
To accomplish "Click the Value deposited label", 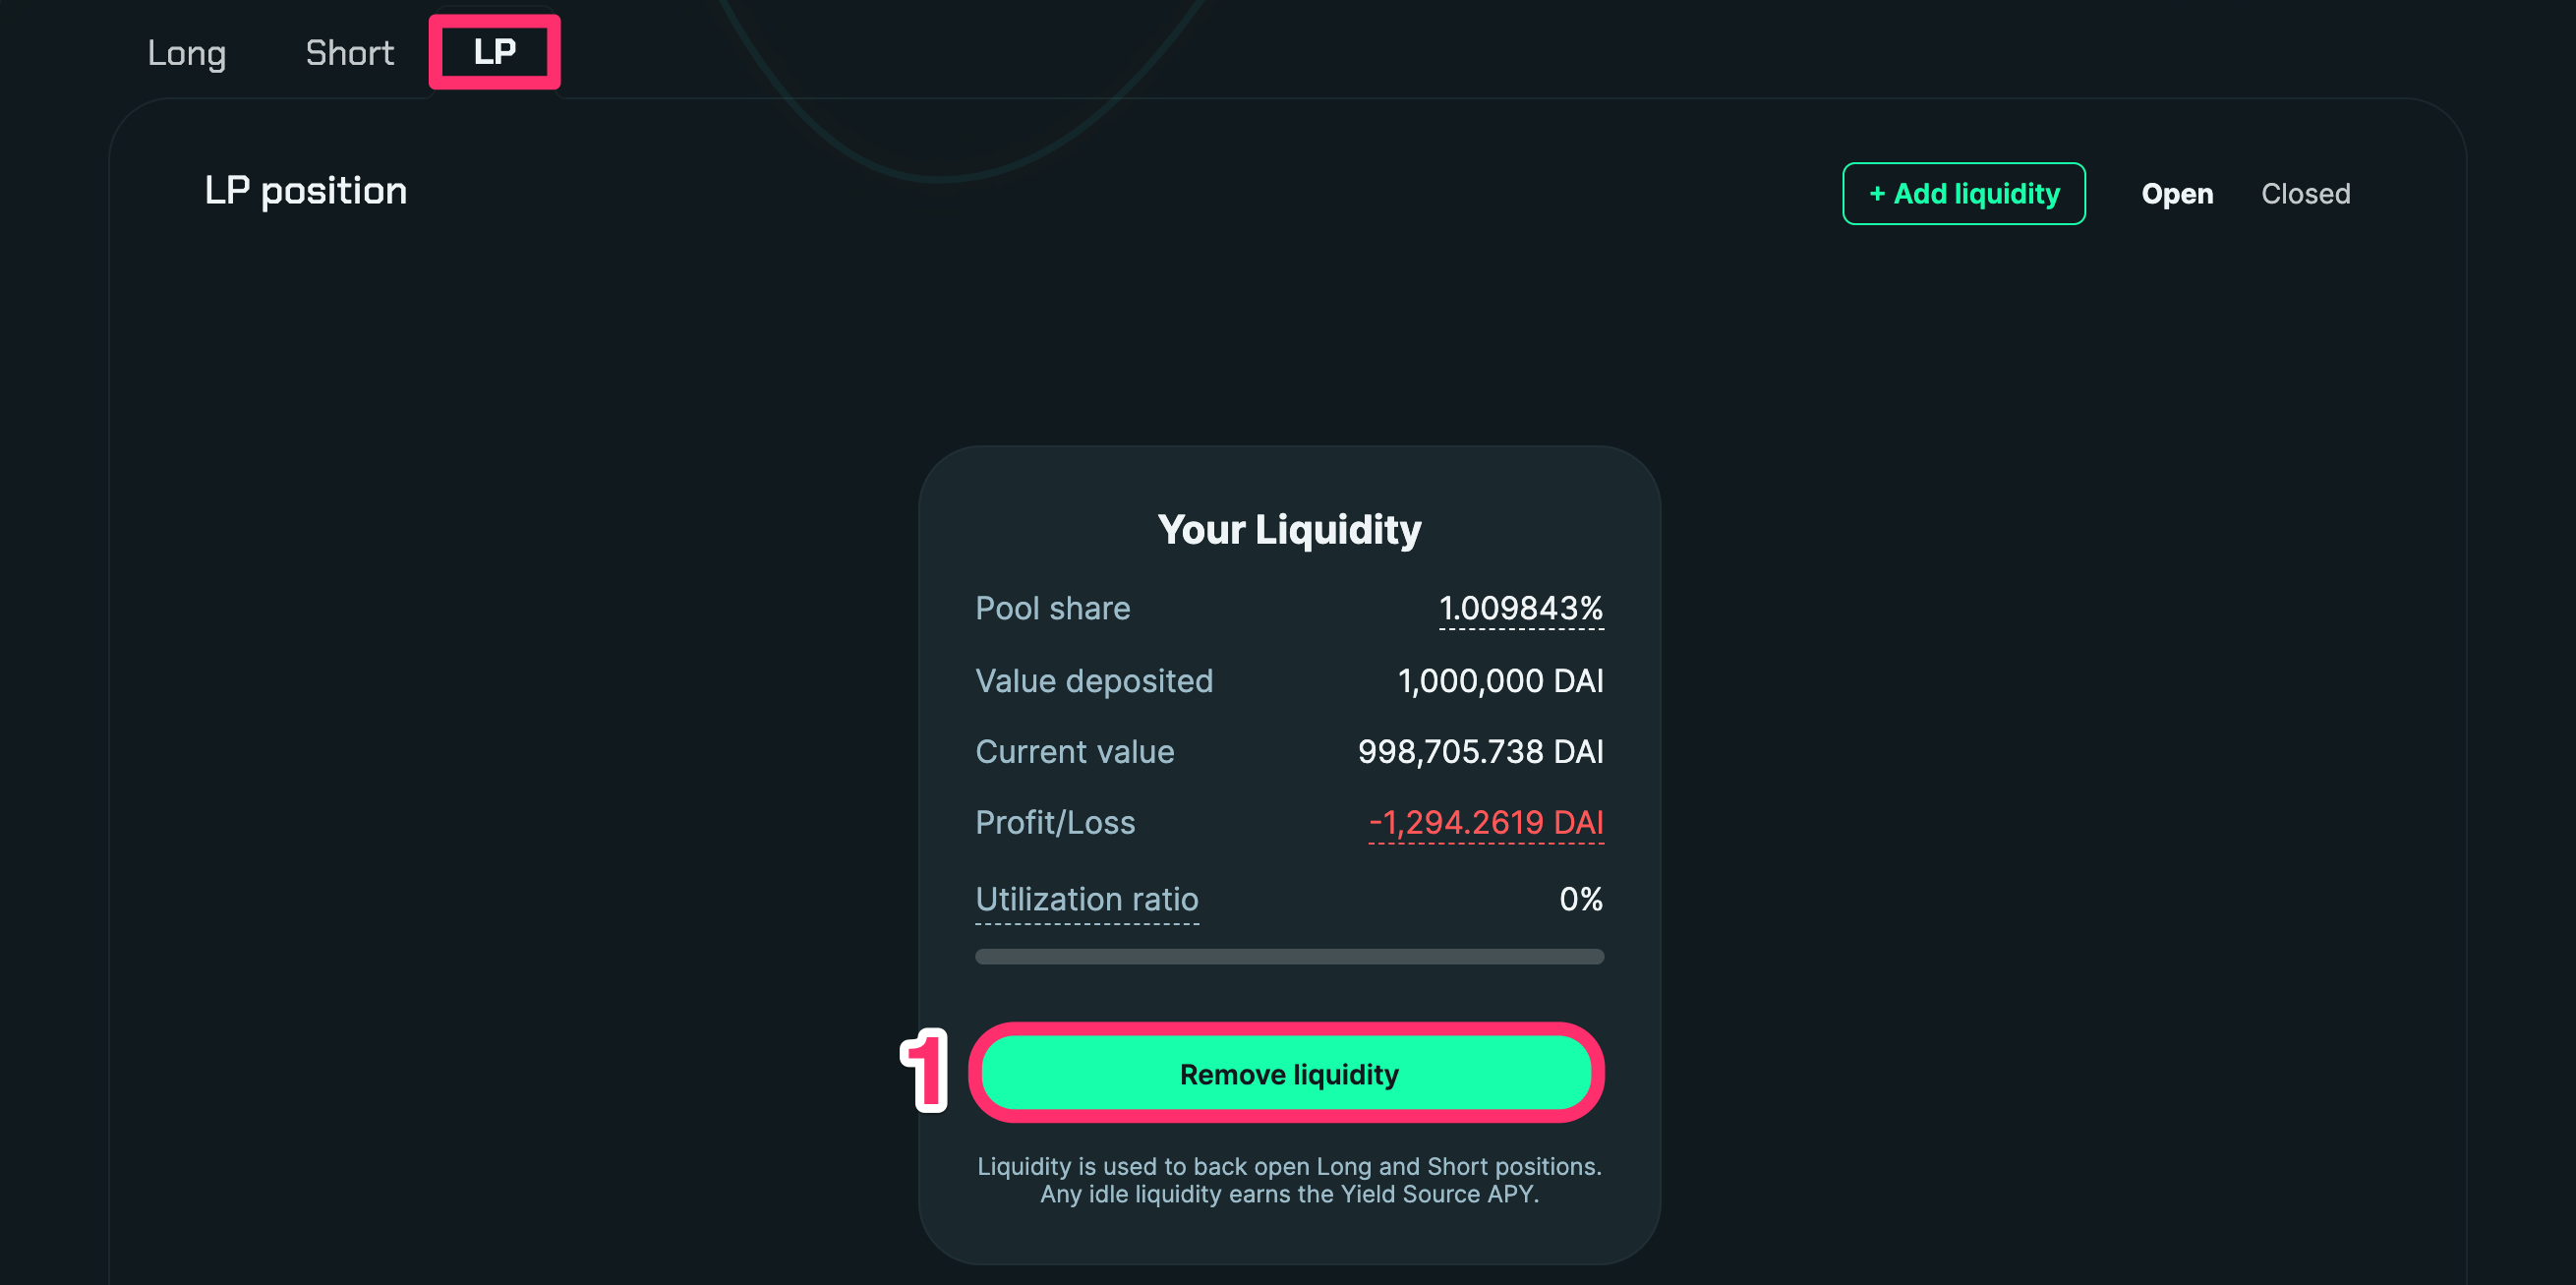I will pyautogui.click(x=1093, y=681).
